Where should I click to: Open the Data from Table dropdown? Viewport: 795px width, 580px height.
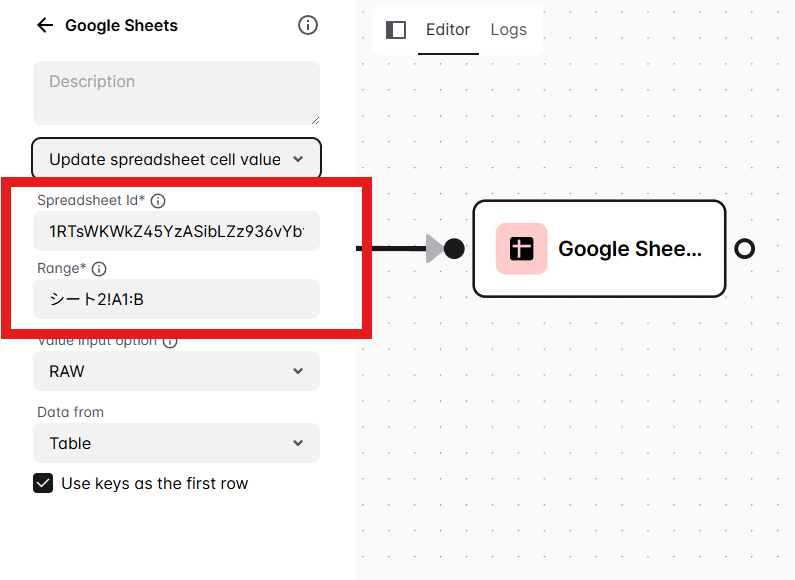click(176, 443)
